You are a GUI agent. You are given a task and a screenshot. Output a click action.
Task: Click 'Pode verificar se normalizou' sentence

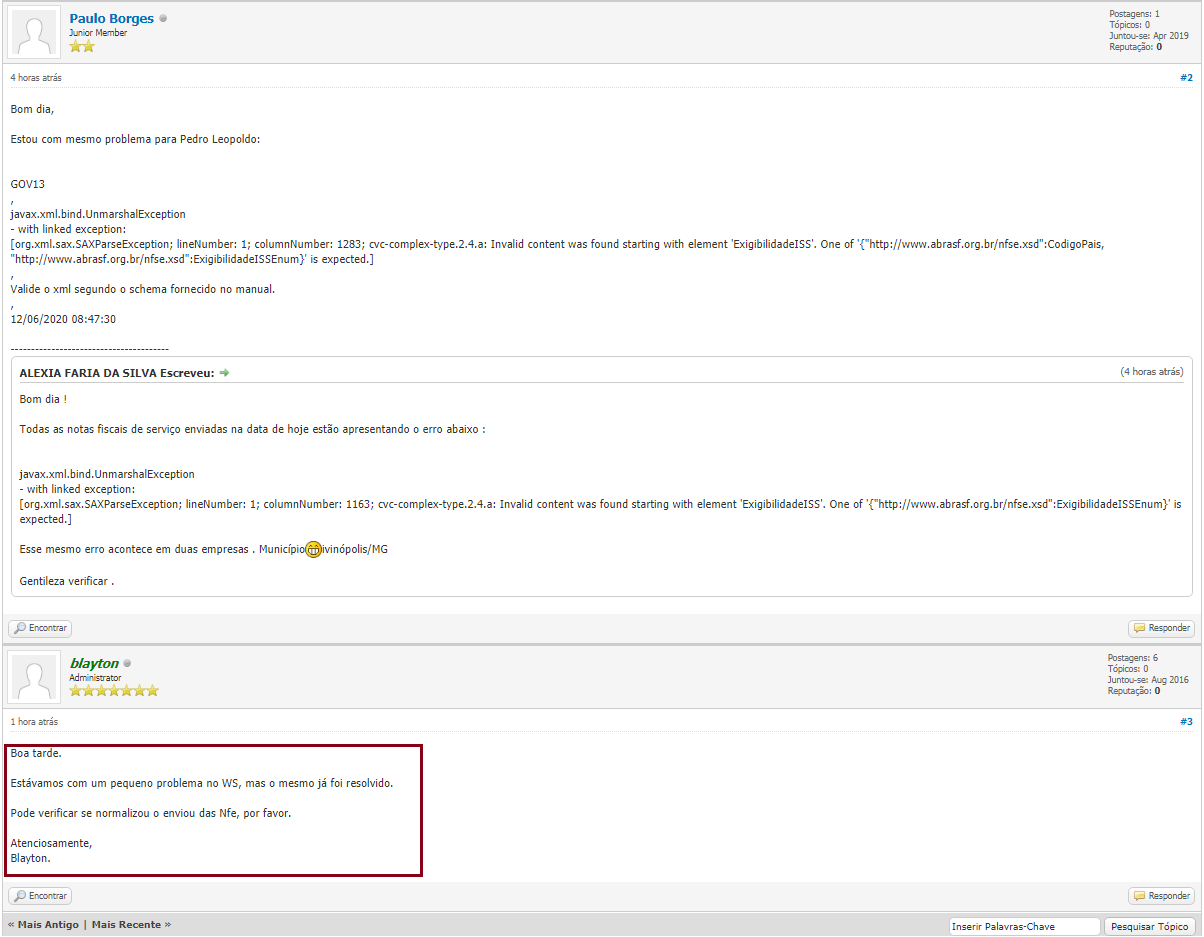[x=151, y=813]
